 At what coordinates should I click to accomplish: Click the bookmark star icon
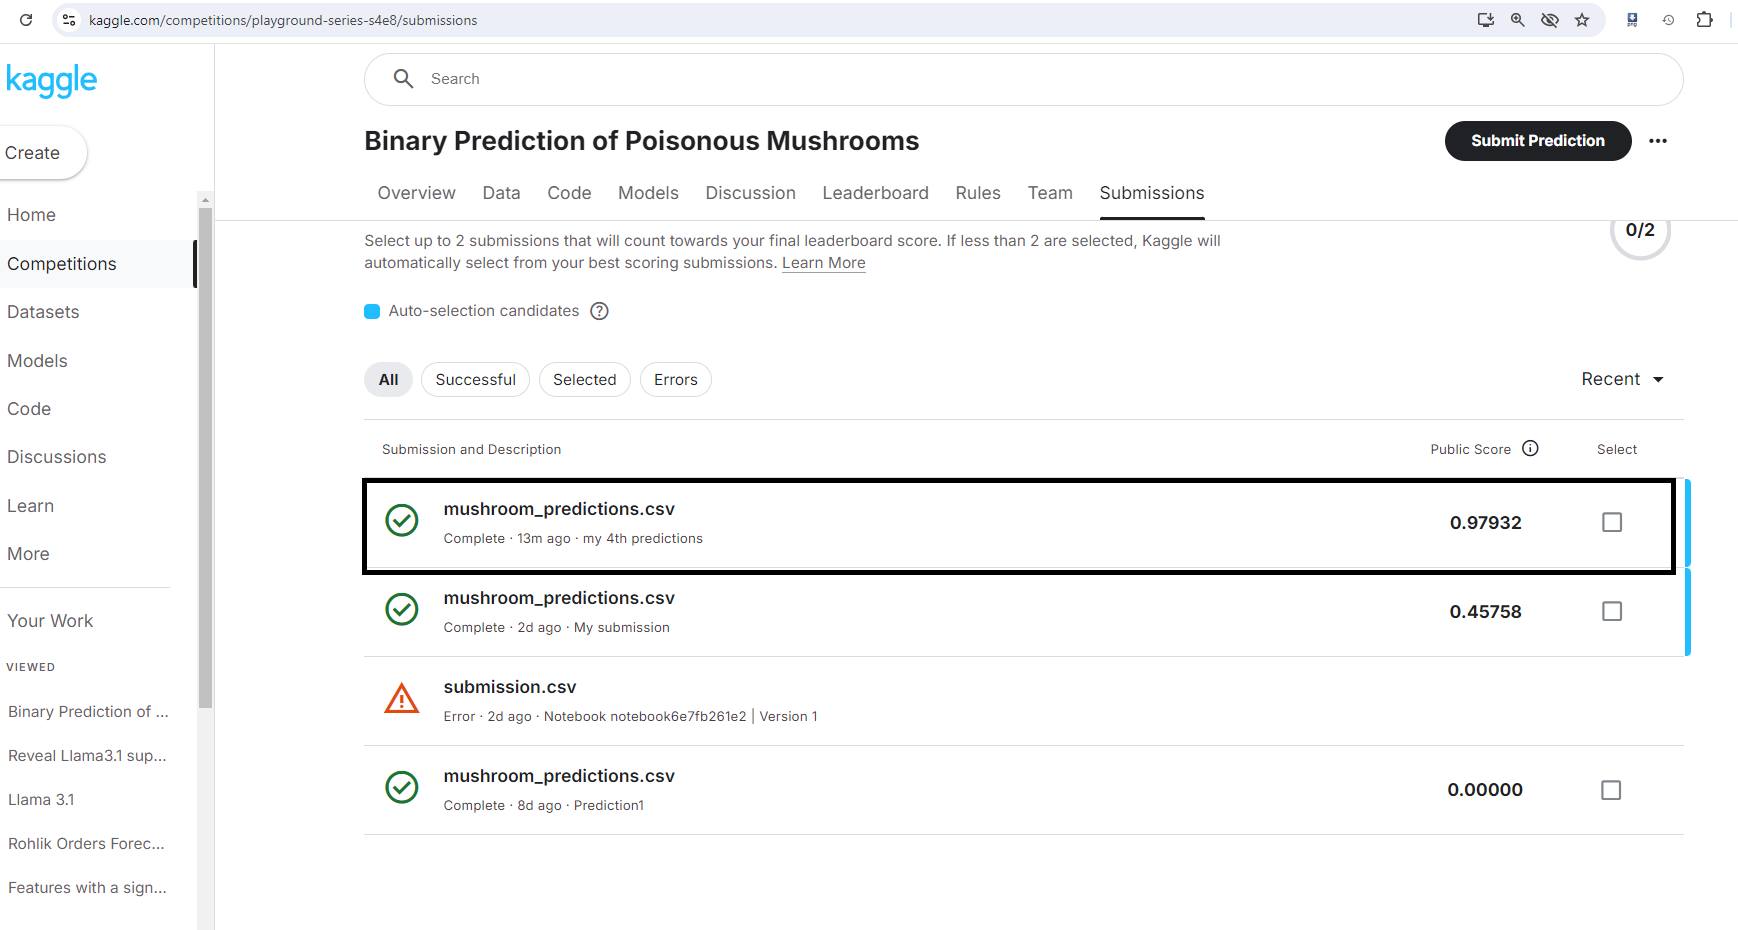[x=1582, y=20]
